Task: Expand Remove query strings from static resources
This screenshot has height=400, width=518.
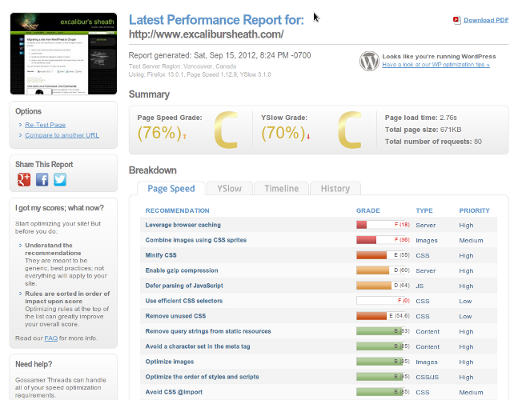Action: pyautogui.click(x=318, y=331)
